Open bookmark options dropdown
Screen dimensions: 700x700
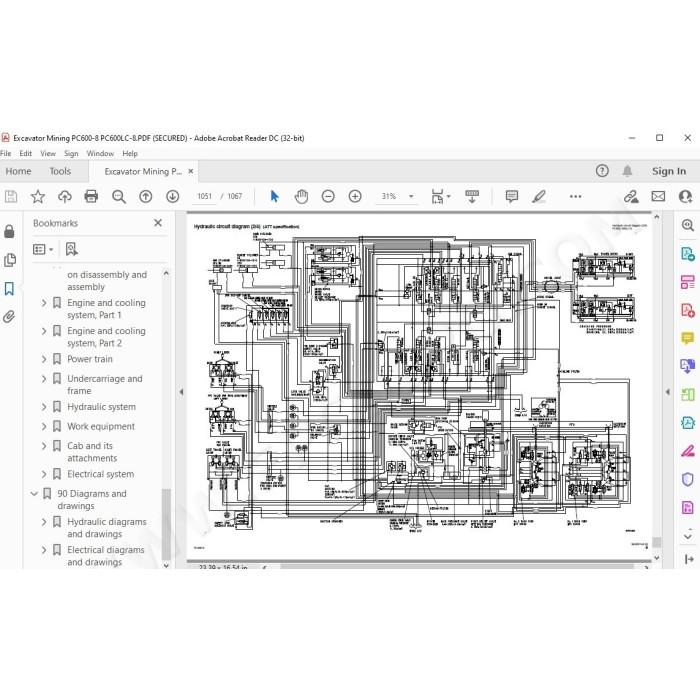click(x=43, y=249)
